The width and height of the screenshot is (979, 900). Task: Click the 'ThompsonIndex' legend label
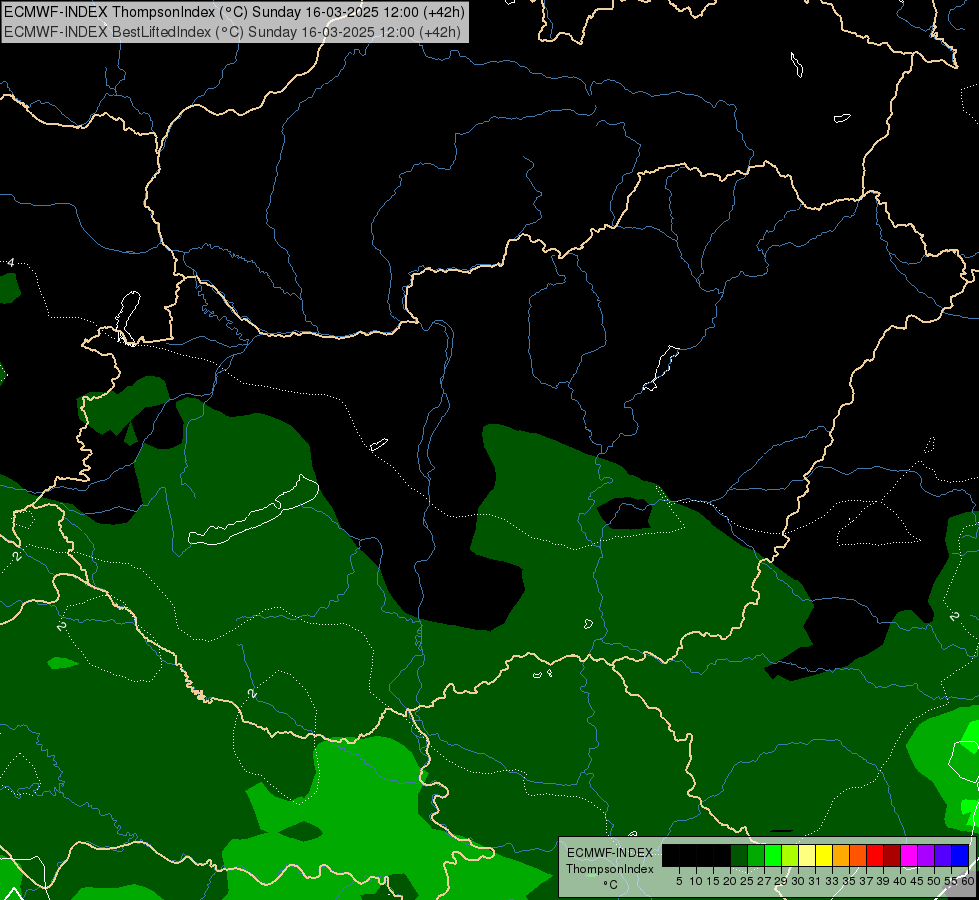pos(610,869)
